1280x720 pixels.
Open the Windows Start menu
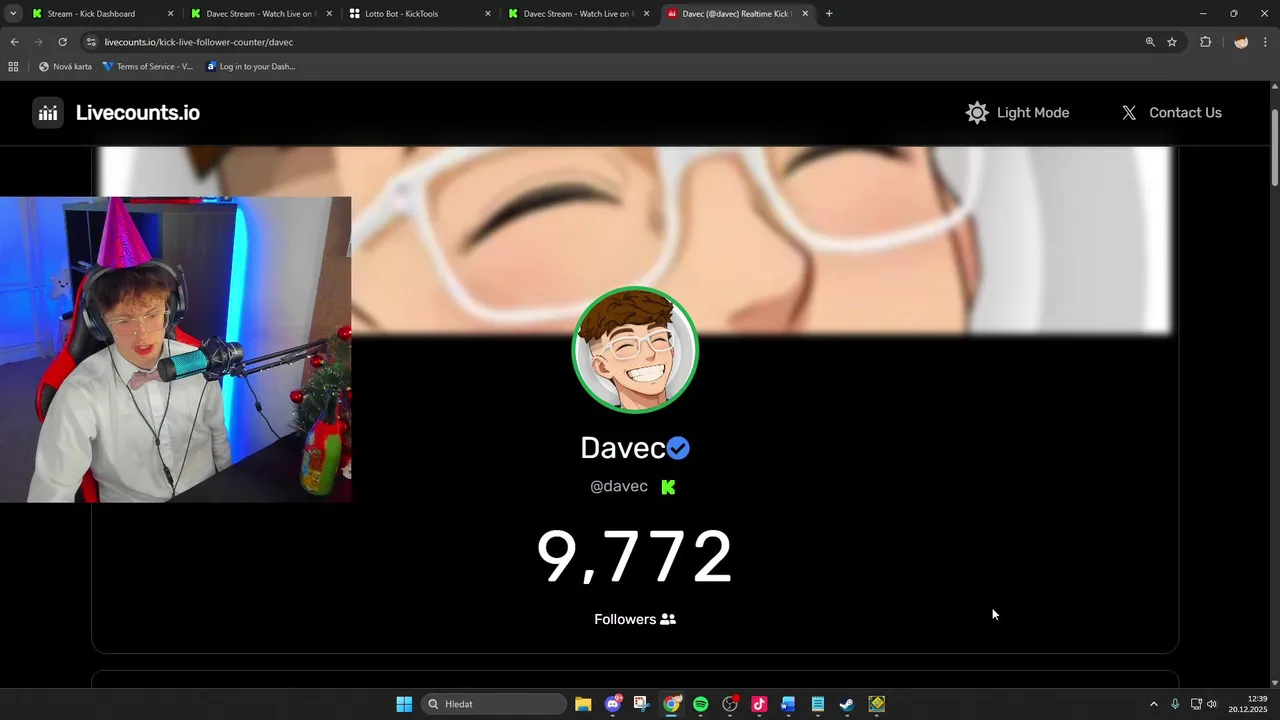tap(404, 704)
